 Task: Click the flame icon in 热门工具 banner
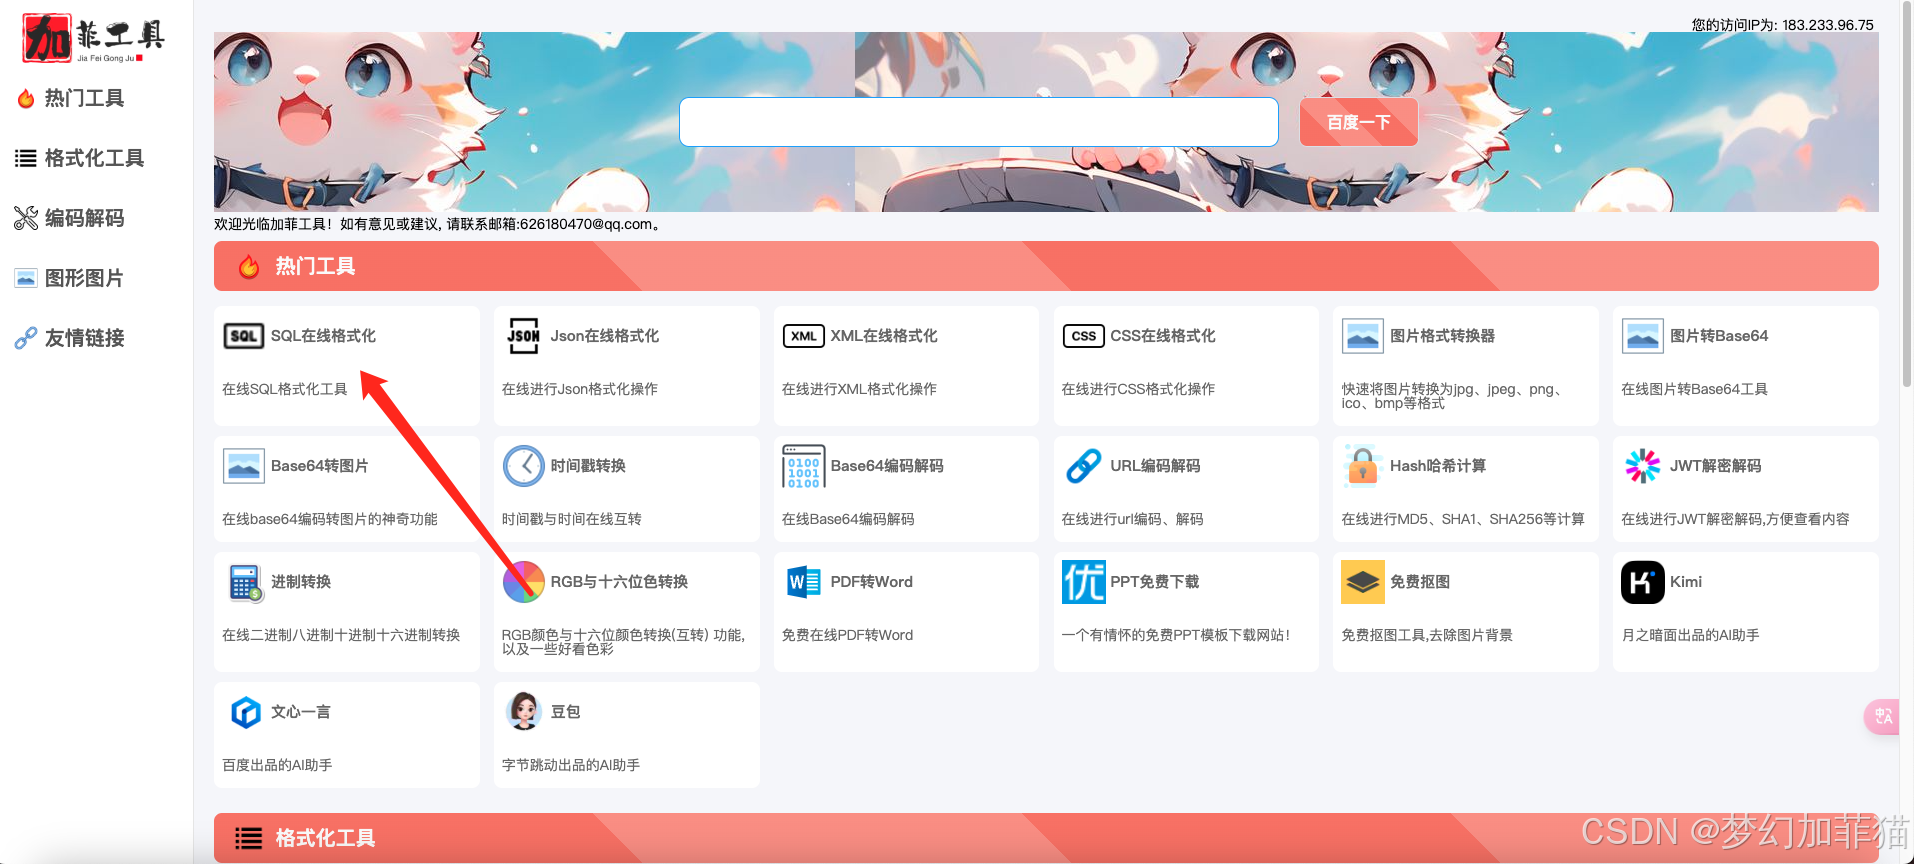click(249, 266)
